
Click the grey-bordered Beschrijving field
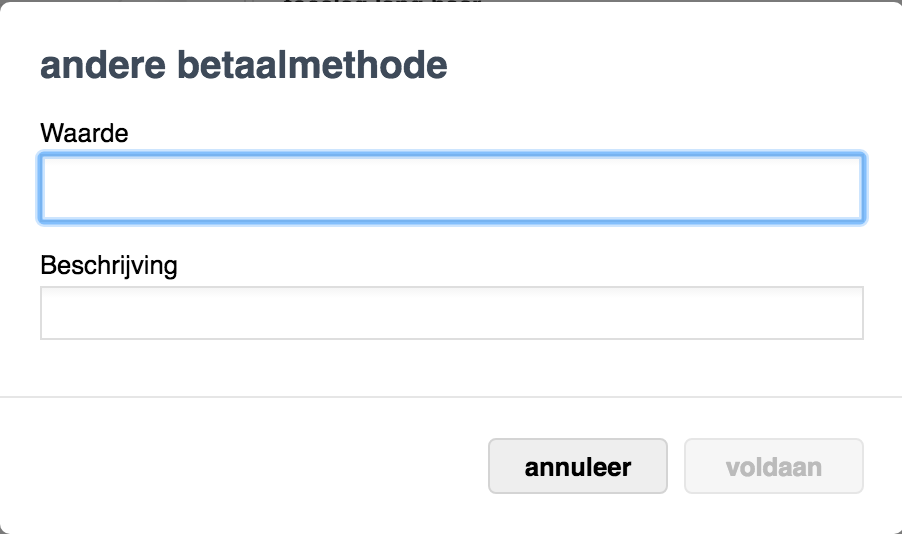coord(451,313)
